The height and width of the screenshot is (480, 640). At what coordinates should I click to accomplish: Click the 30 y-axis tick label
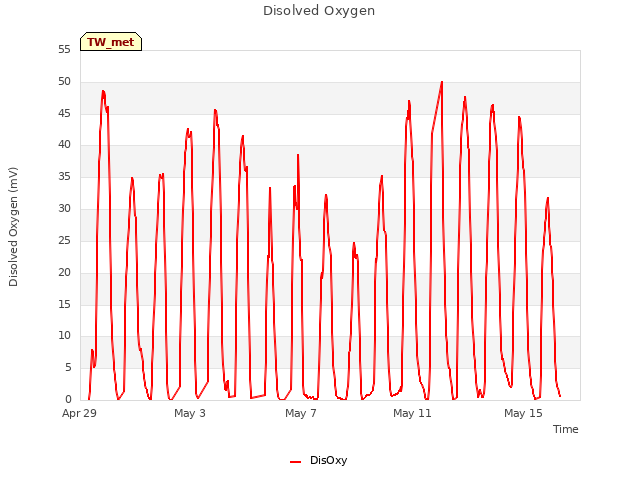[64, 208]
